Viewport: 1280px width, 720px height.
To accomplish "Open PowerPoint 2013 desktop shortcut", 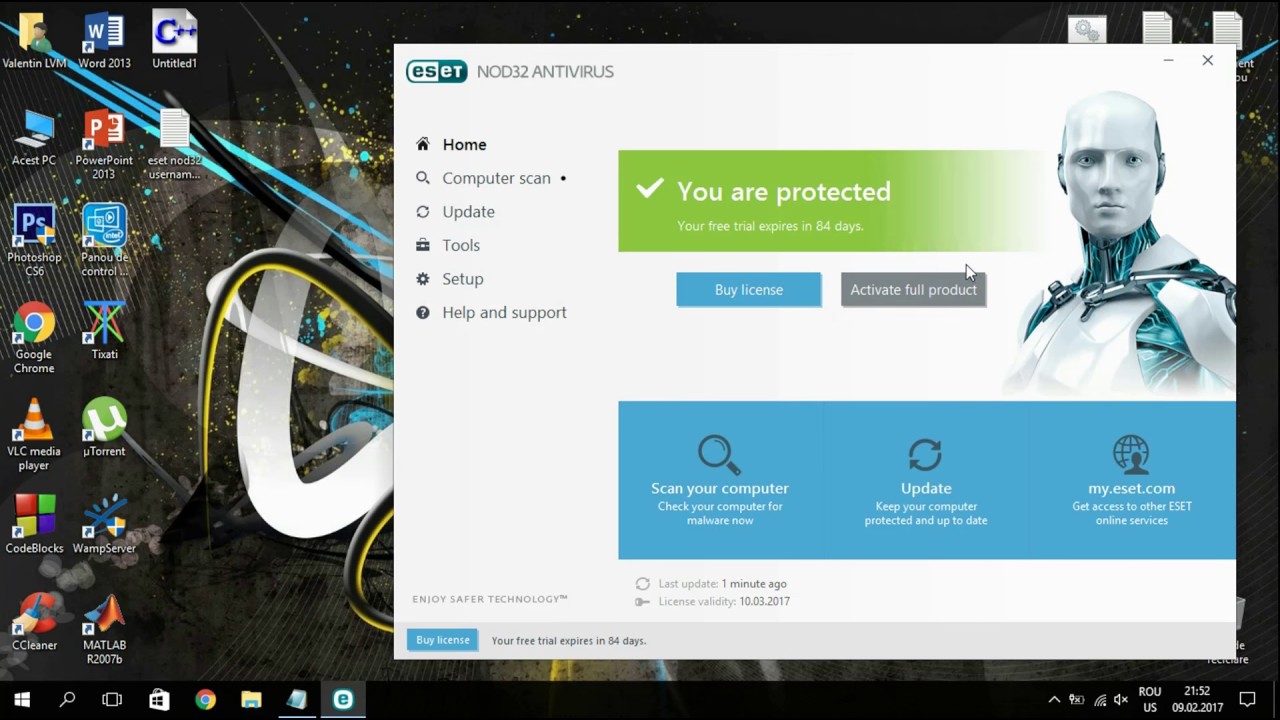I will click(x=104, y=145).
